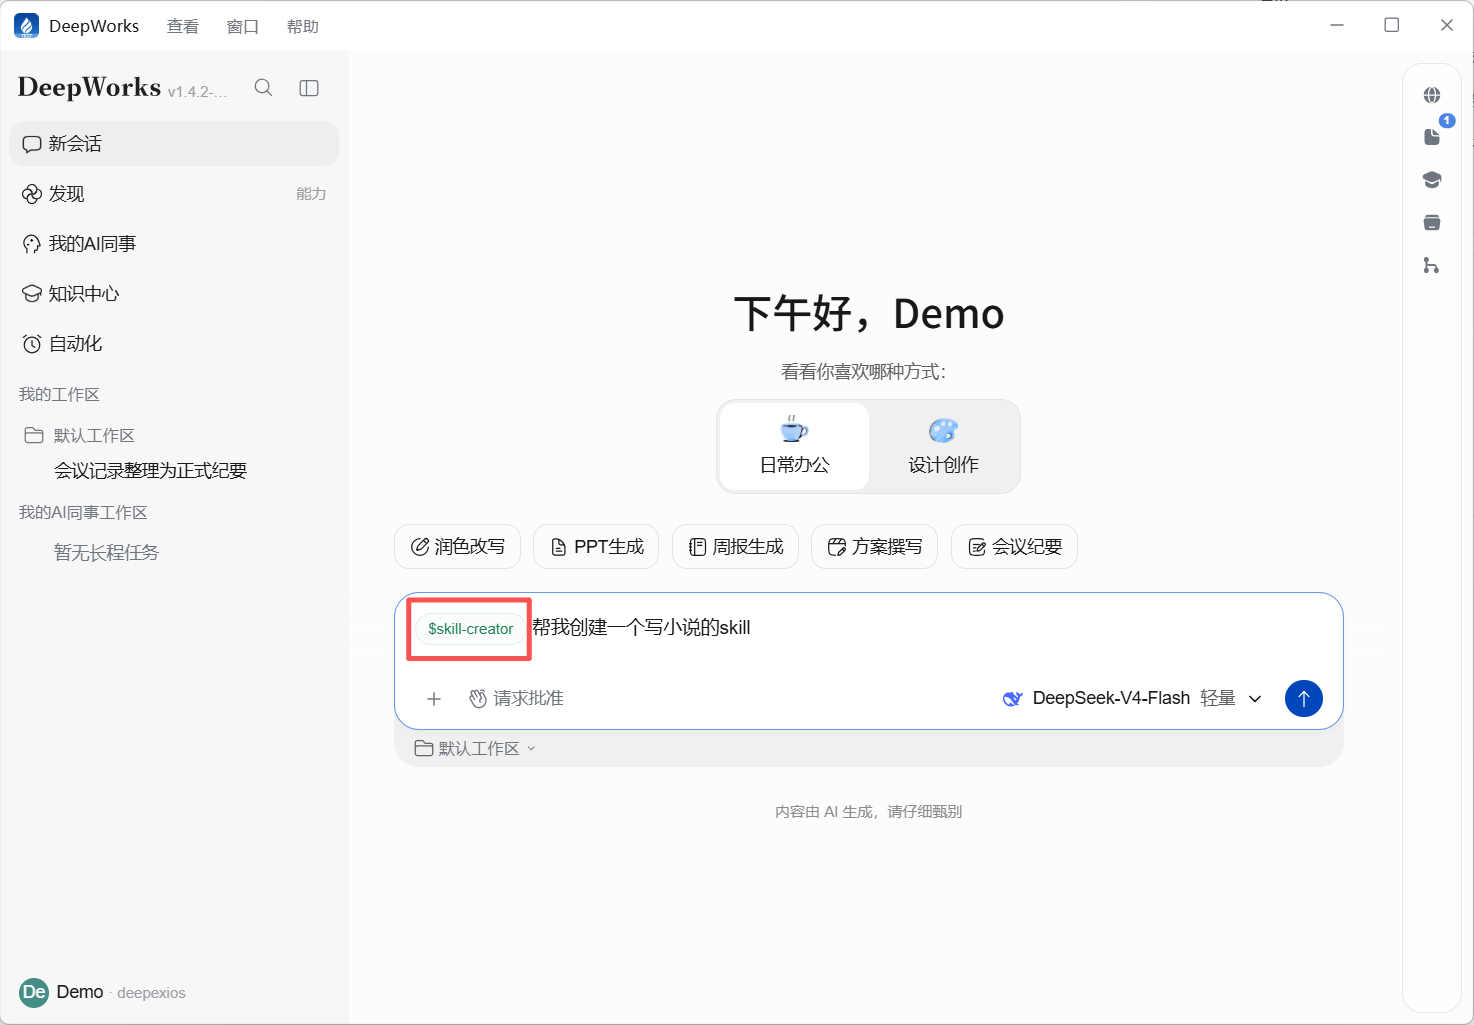This screenshot has width=1474, height=1025.
Task: Open the 查看 menu
Action: tap(182, 26)
